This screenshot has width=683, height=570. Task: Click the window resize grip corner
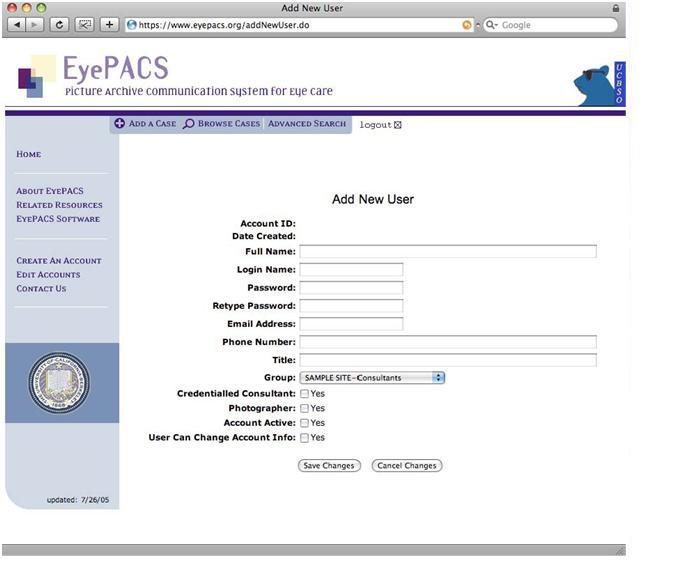tap(620, 551)
